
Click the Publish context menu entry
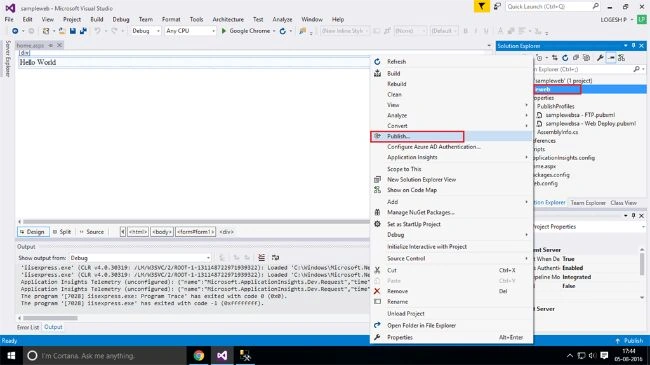pyautogui.click(x=451, y=136)
